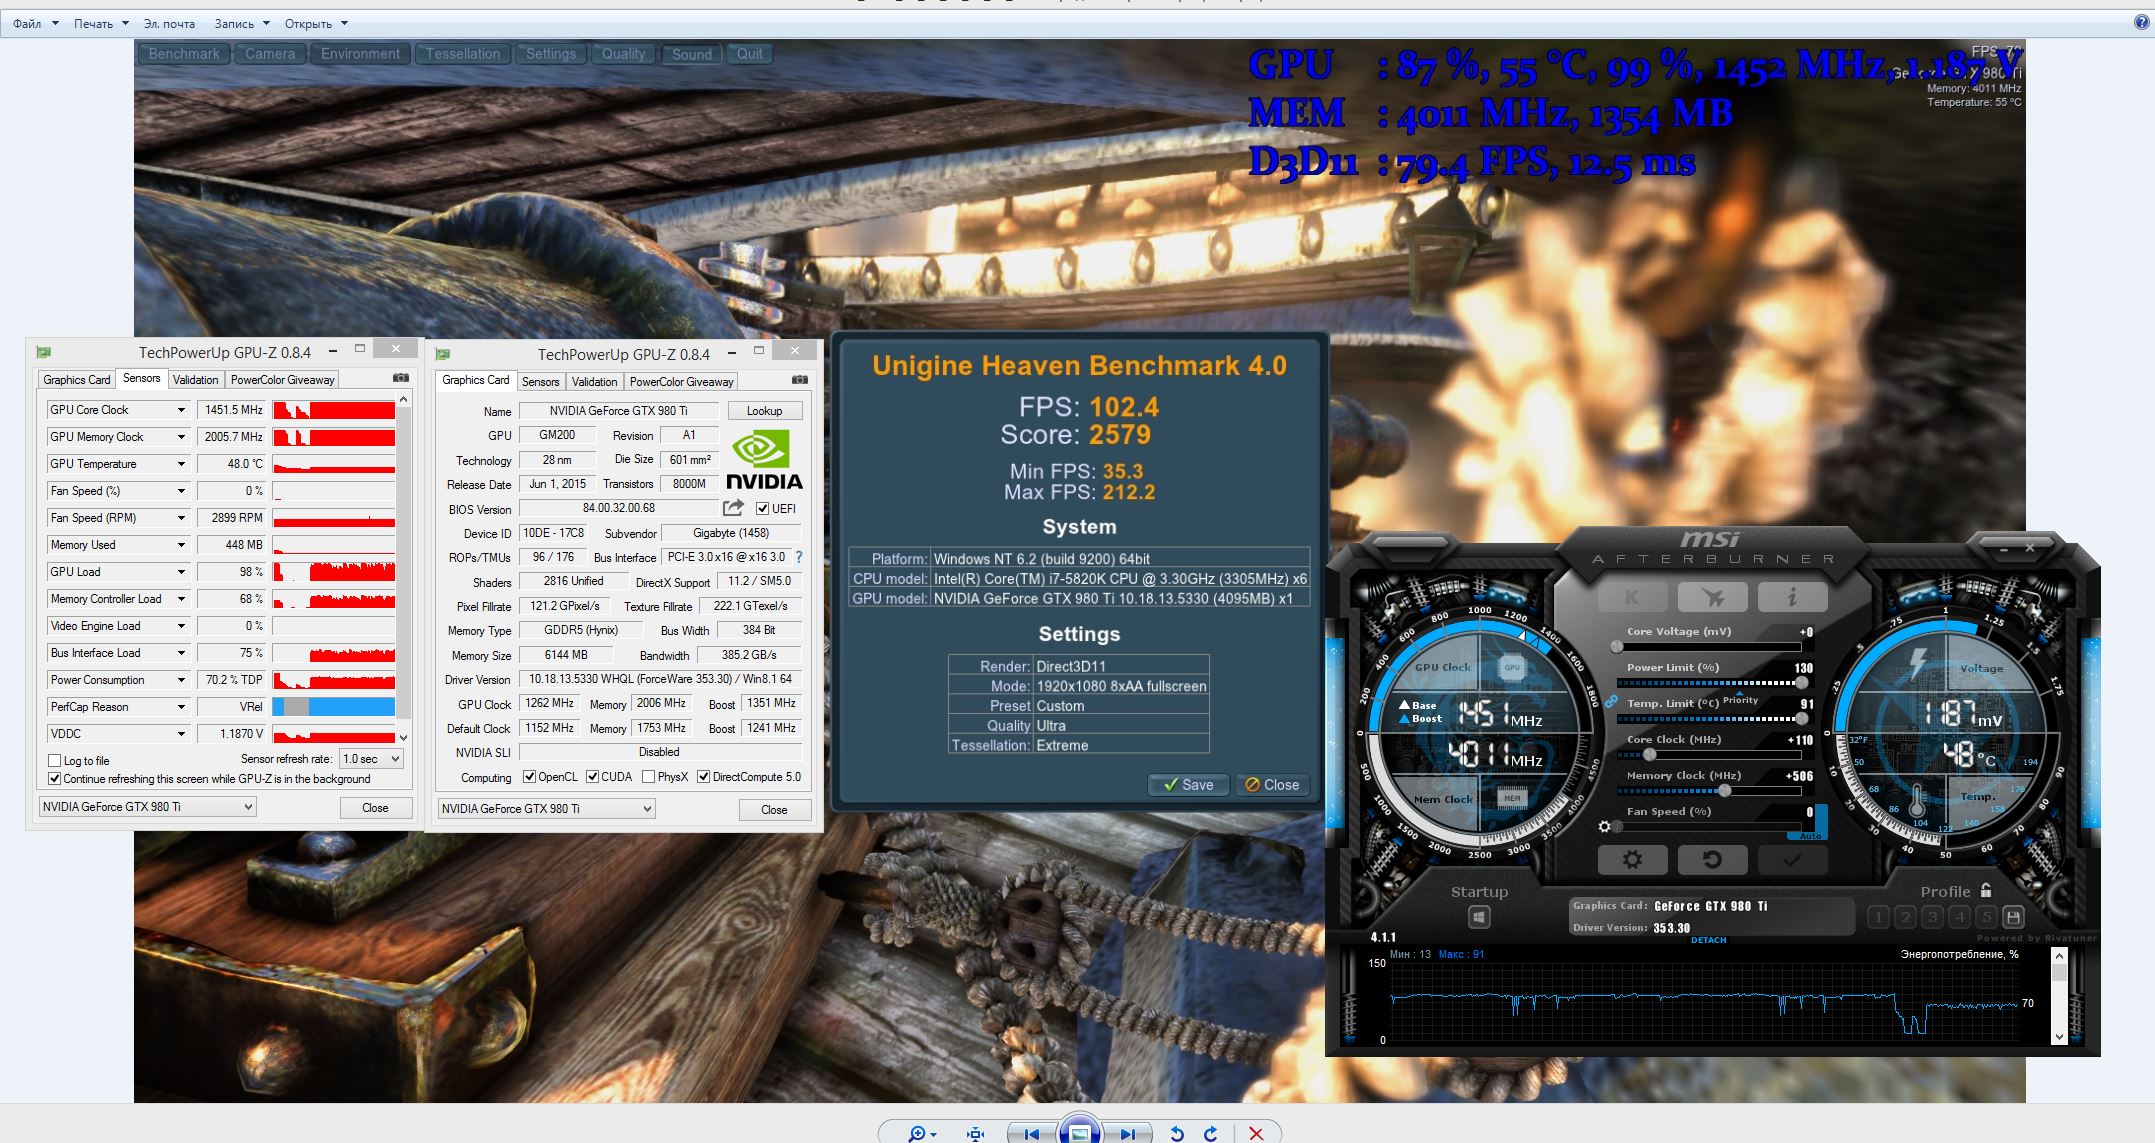Screen dimensions: 2155x1143
Task: Click Save in Heaven Benchmark results
Action: click(x=1188, y=785)
